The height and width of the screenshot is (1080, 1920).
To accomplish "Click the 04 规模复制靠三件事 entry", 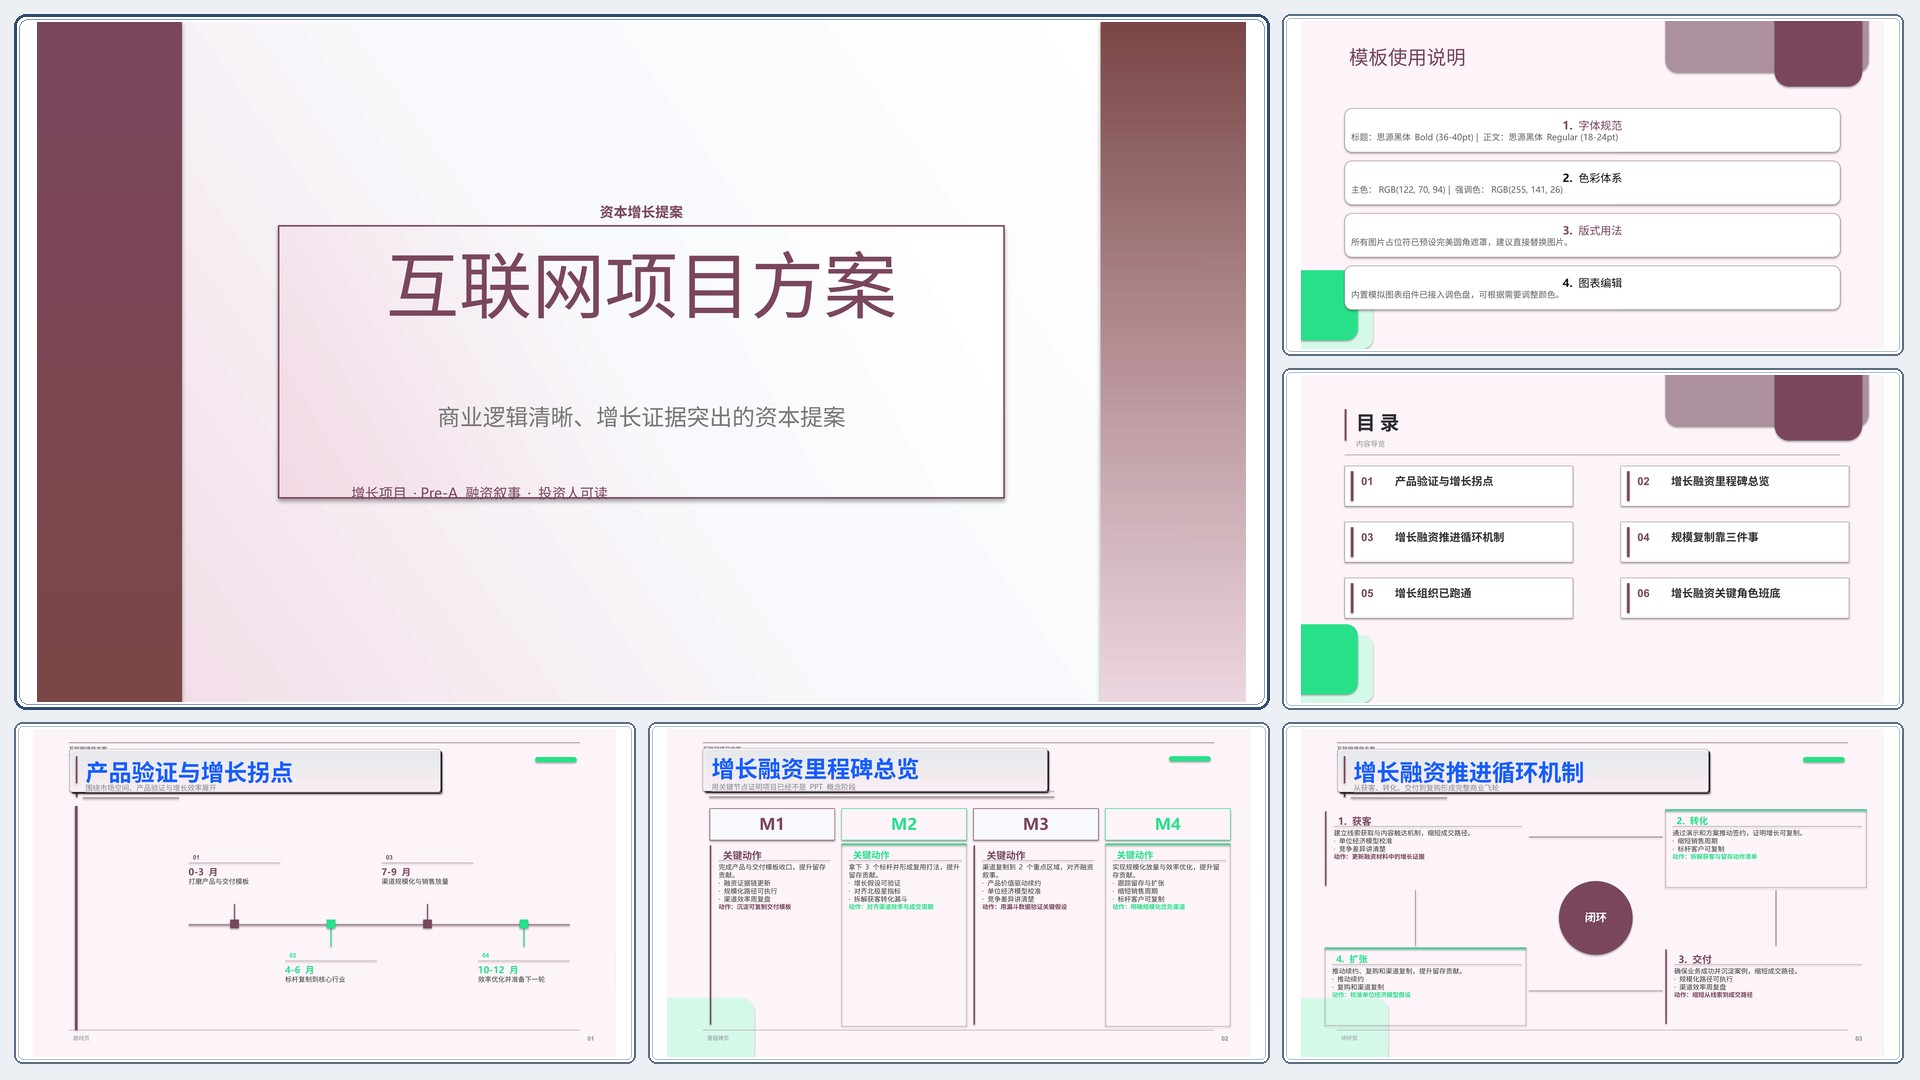I will (x=1735, y=542).
